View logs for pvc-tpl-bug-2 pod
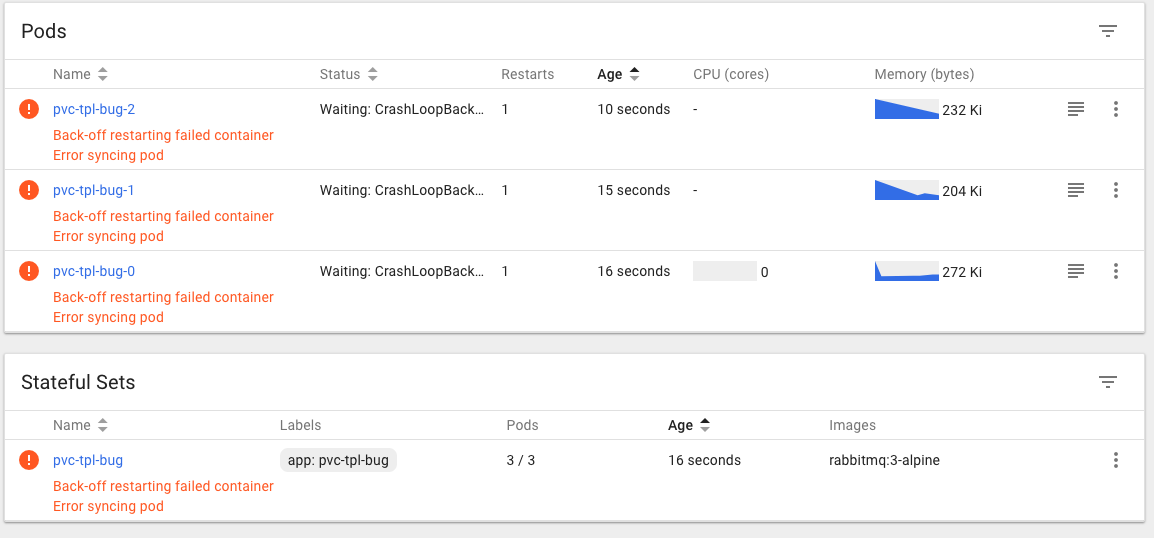Screen dimensions: 1154x538 pos(1076,109)
